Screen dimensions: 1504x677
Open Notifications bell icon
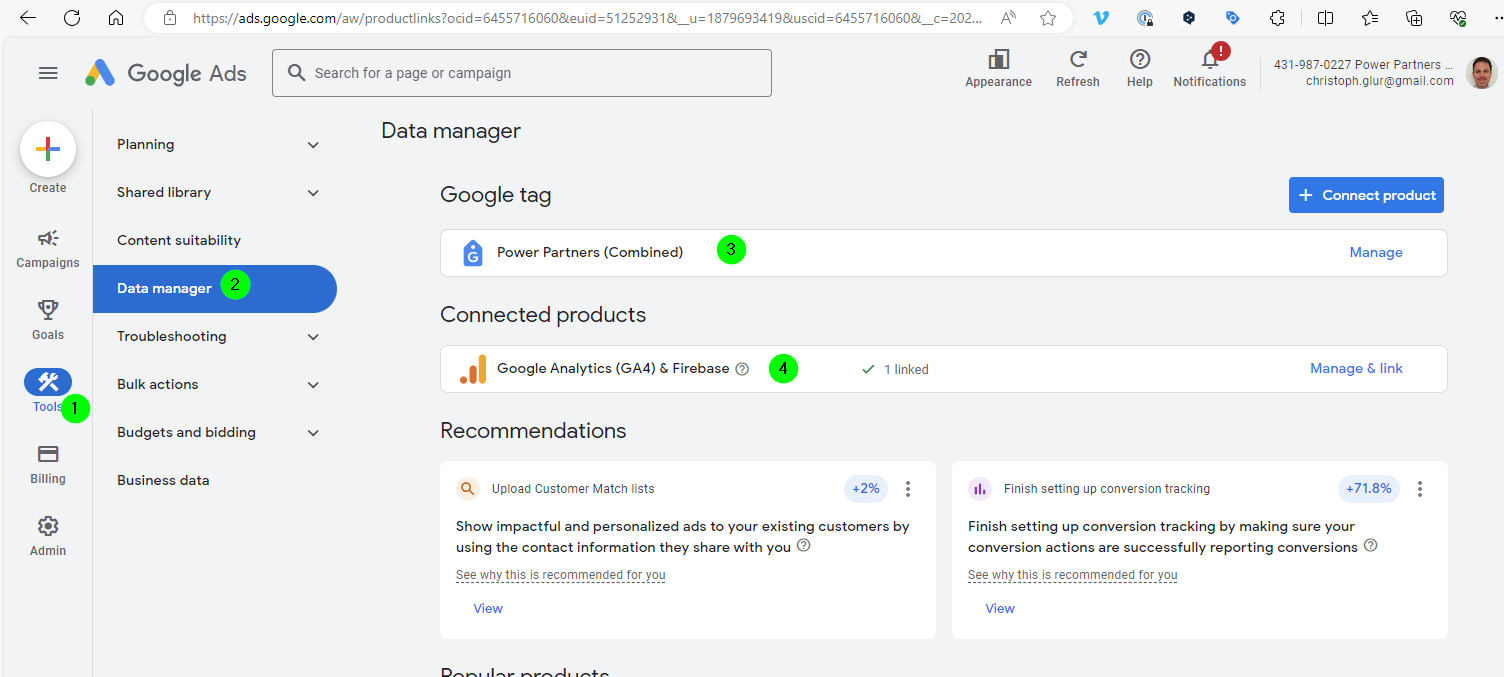pyautogui.click(x=1210, y=69)
